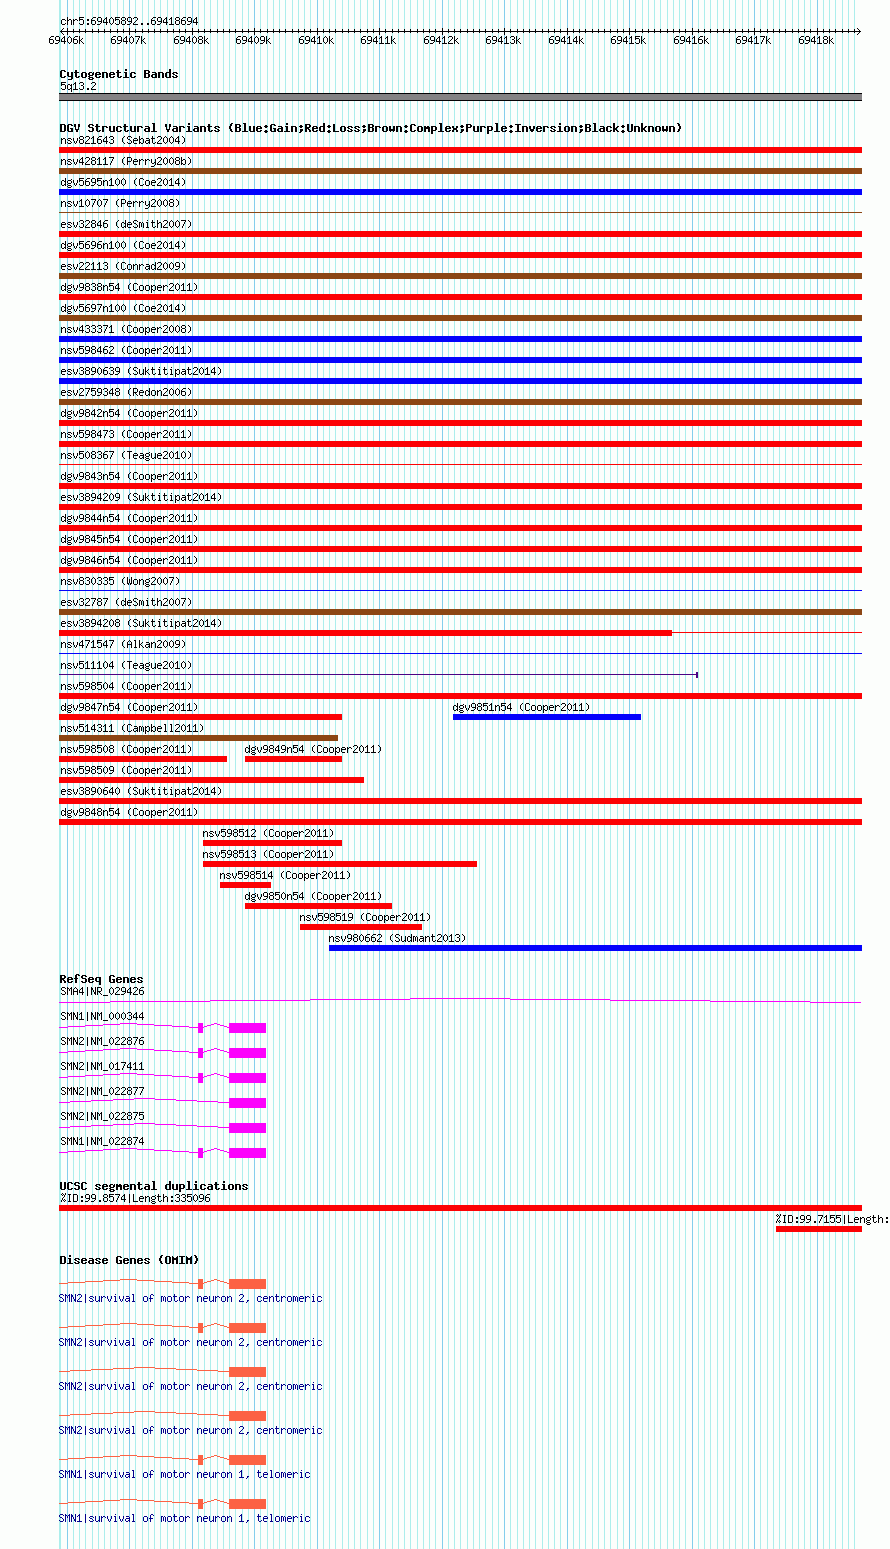
Task: Open the DGV Structural Variants track title
Action: click(x=371, y=128)
